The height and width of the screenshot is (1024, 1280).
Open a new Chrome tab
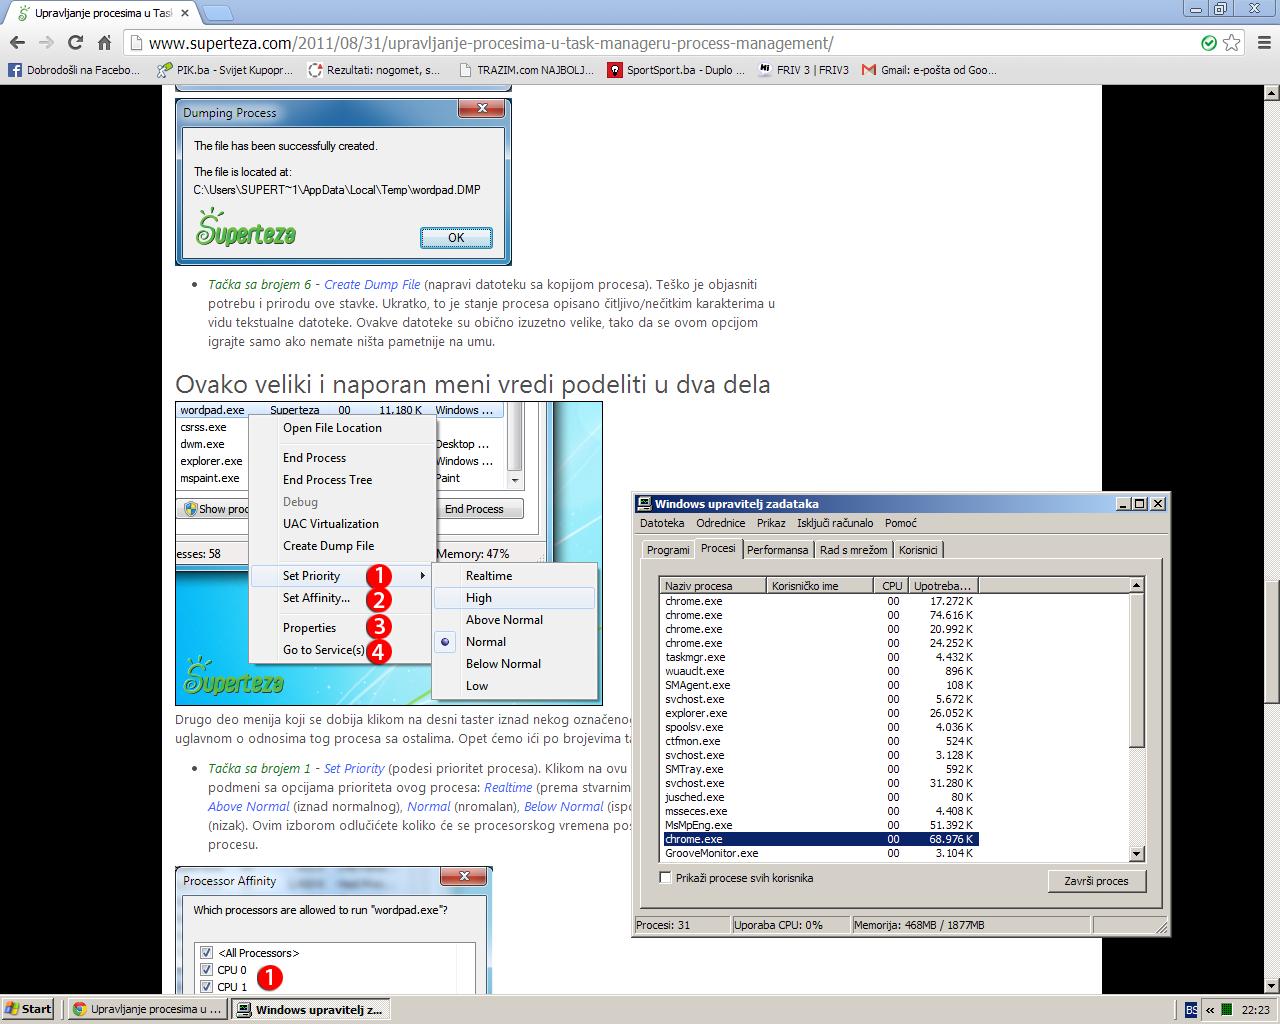(x=218, y=13)
